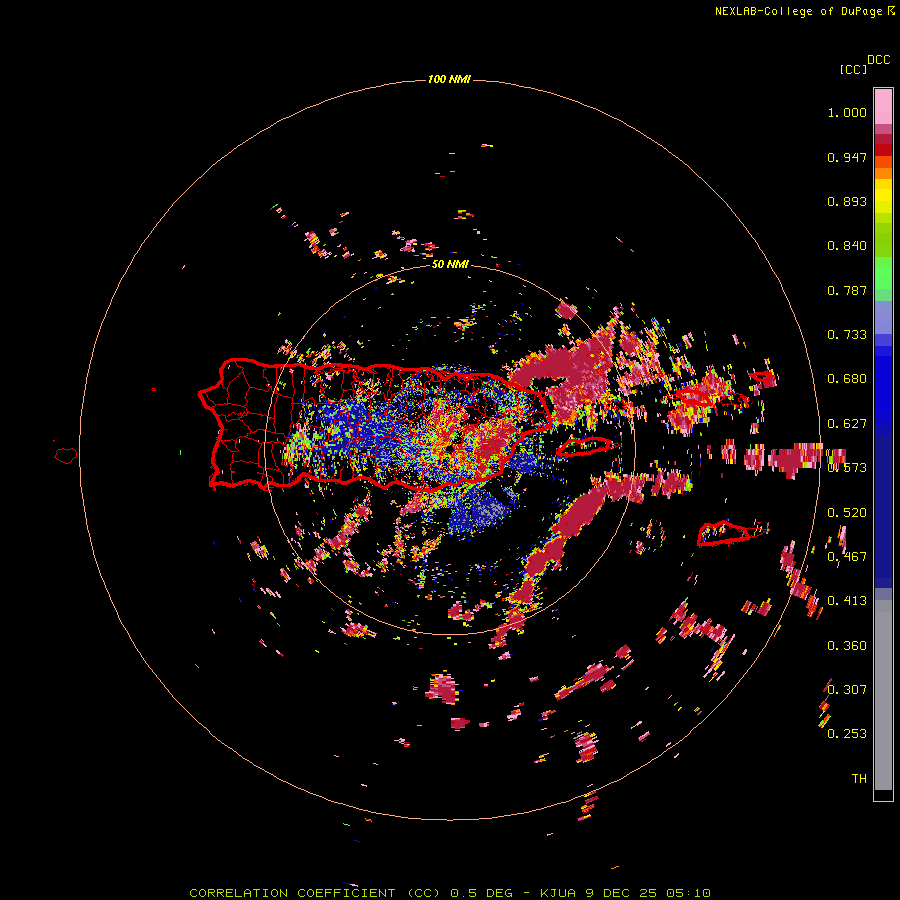The image size is (900, 900).
Task: Click the 0.840 color scale value
Action: pos(847,246)
